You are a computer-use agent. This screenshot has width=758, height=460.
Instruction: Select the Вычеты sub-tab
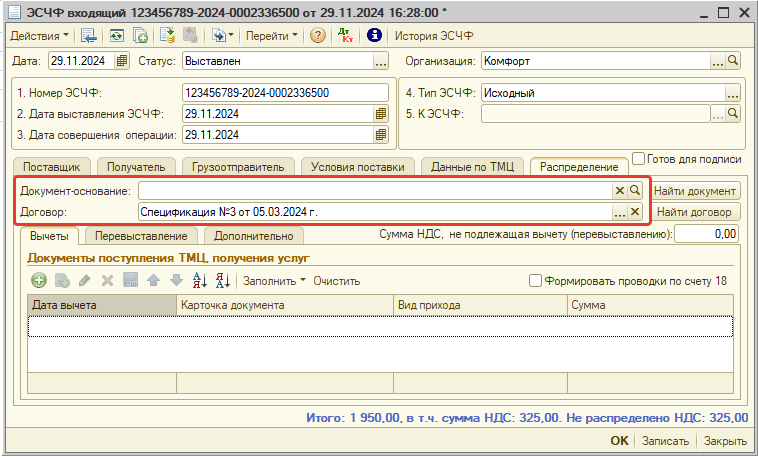(49, 236)
